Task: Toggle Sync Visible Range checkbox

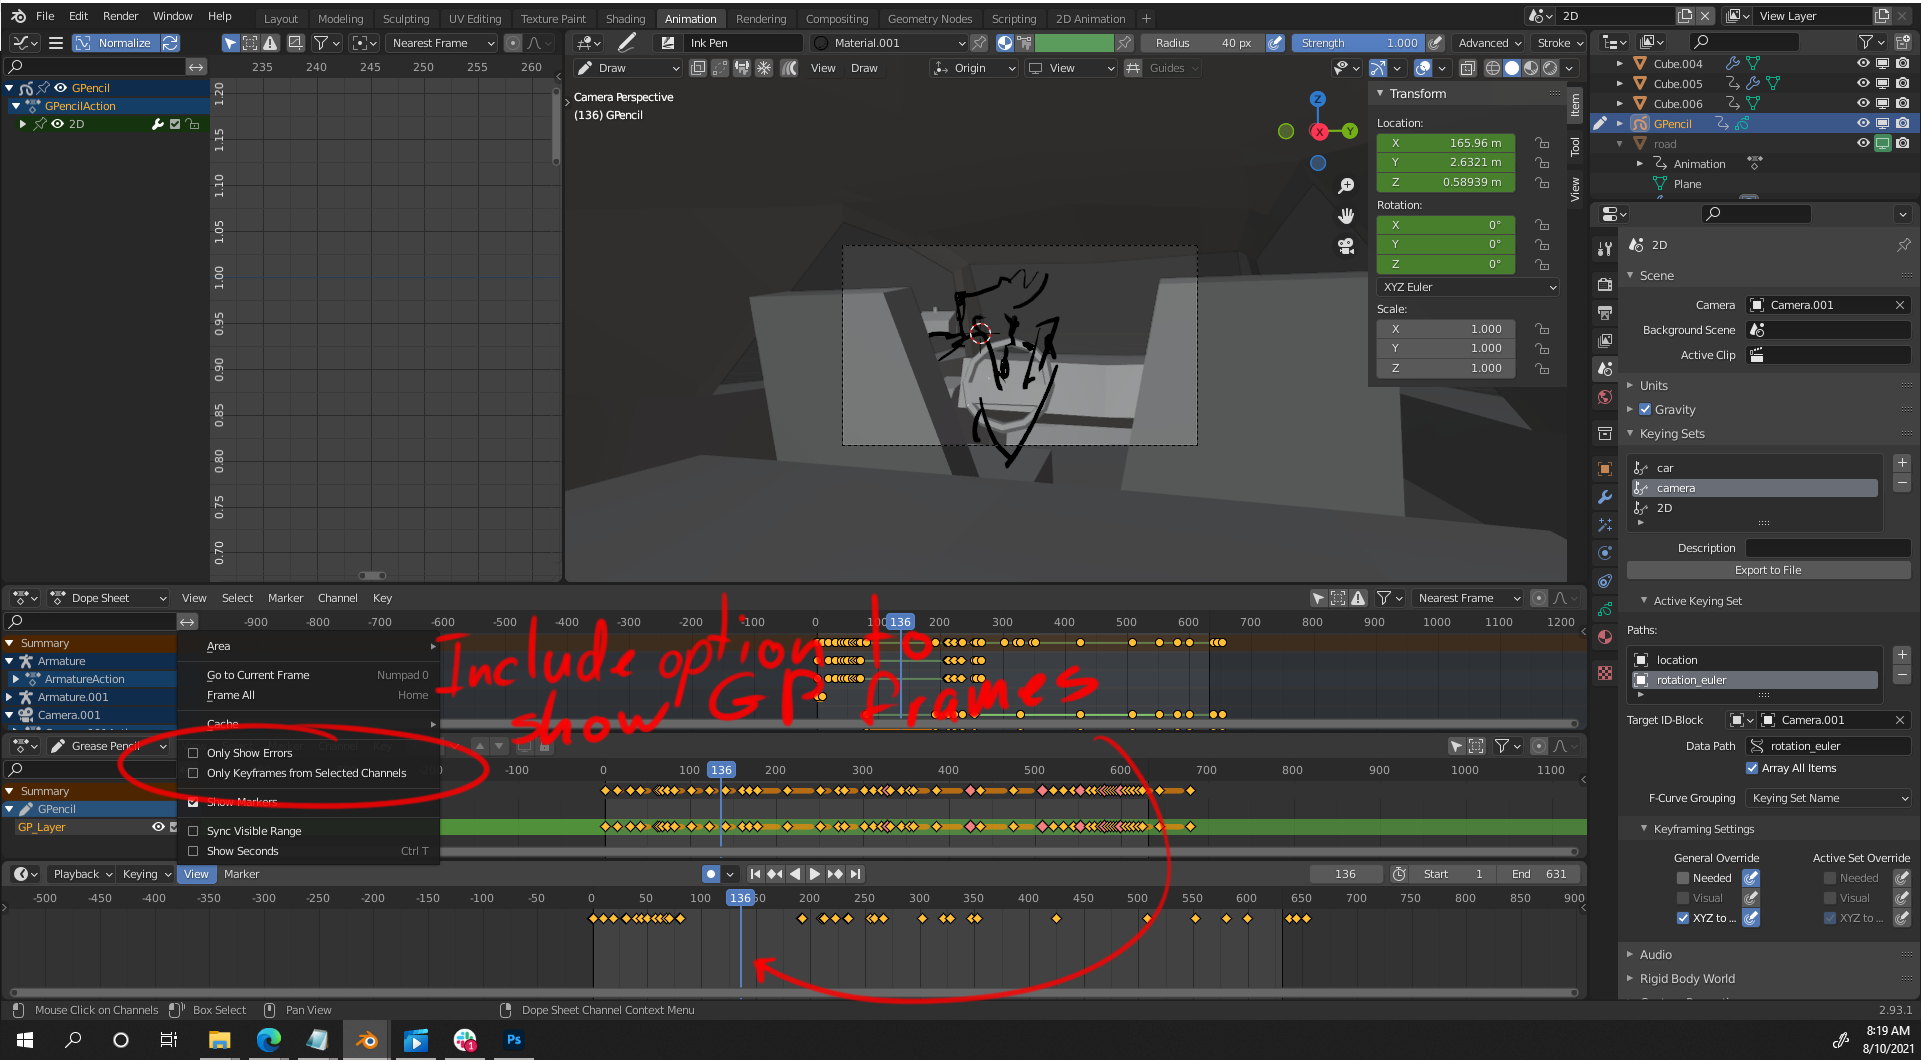Action: pos(194,831)
